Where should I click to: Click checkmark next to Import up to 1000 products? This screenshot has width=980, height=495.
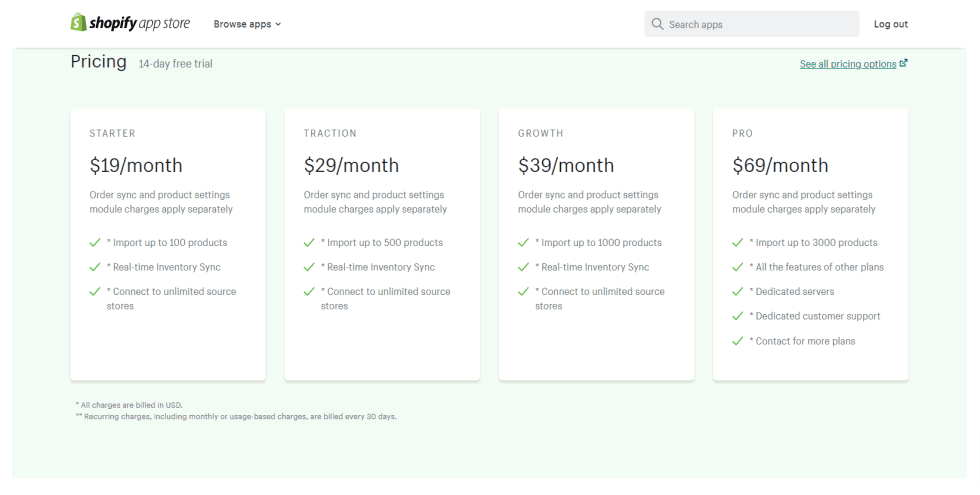click(x=523, y=242)
